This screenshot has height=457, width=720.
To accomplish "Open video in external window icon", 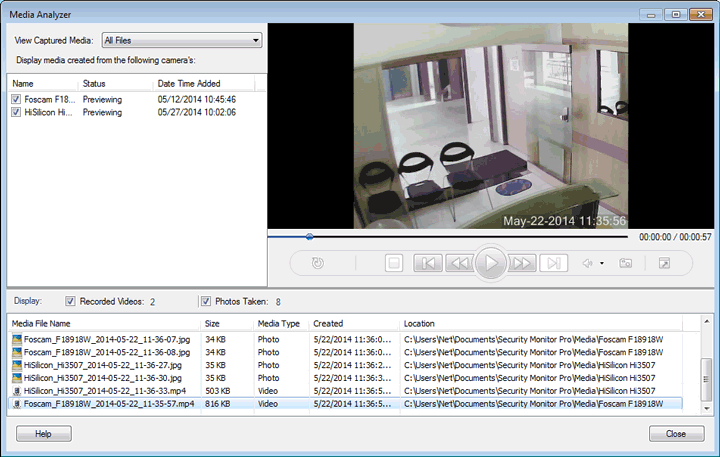I will coord(664,263).
